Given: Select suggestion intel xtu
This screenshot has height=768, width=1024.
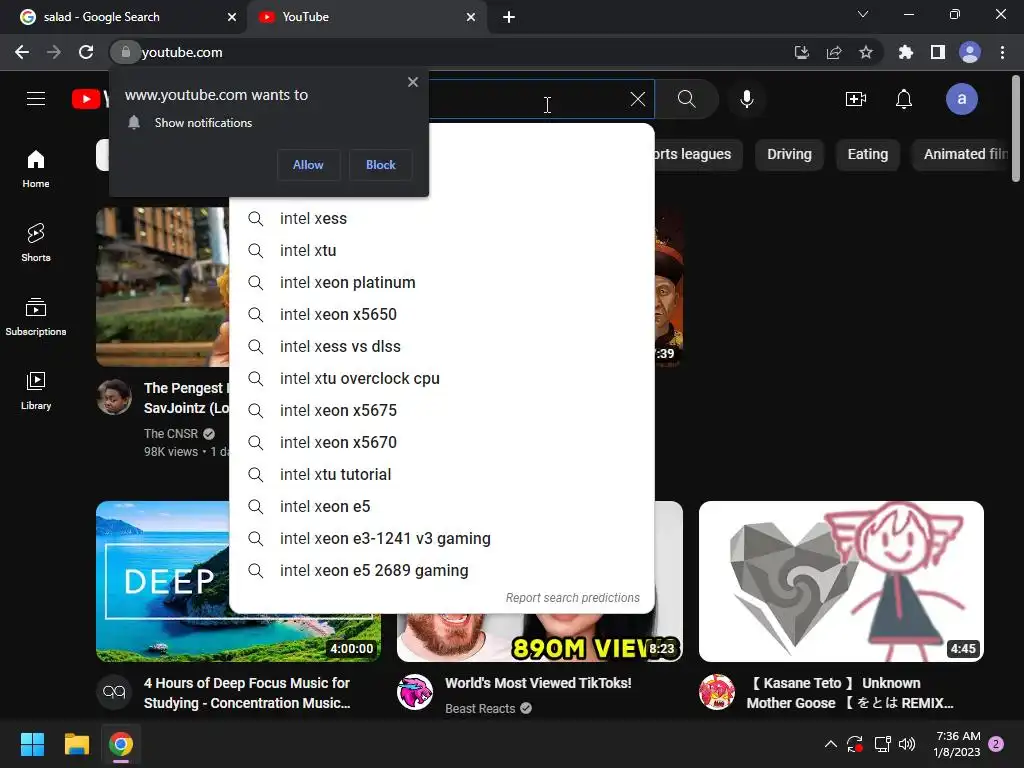Looking at the screenshot, I should click(441, 251).
